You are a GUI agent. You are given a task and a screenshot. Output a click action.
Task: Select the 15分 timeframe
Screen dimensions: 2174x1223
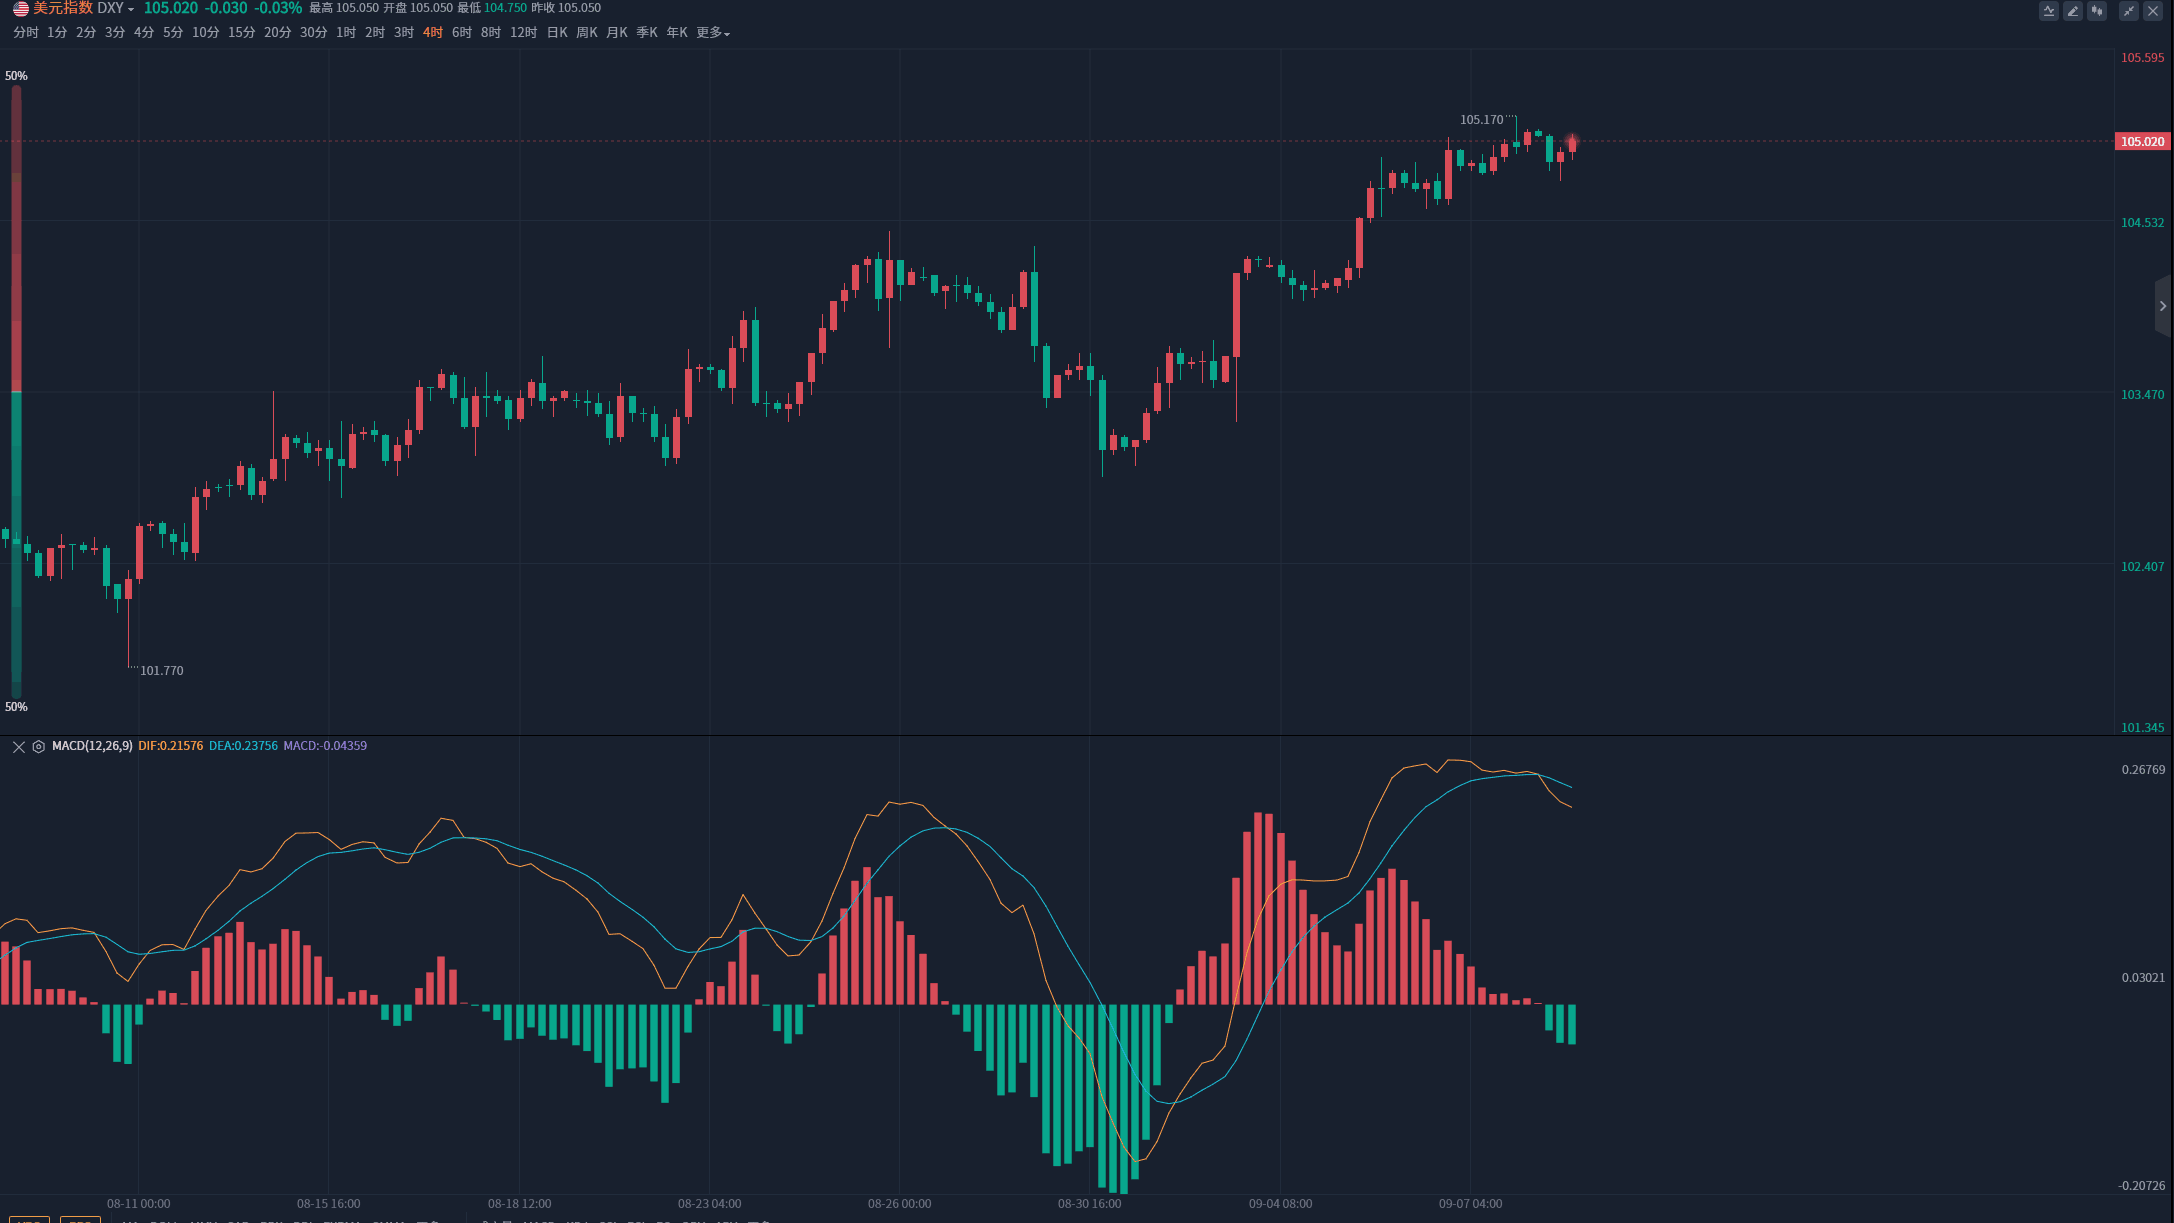pos(241,33)
